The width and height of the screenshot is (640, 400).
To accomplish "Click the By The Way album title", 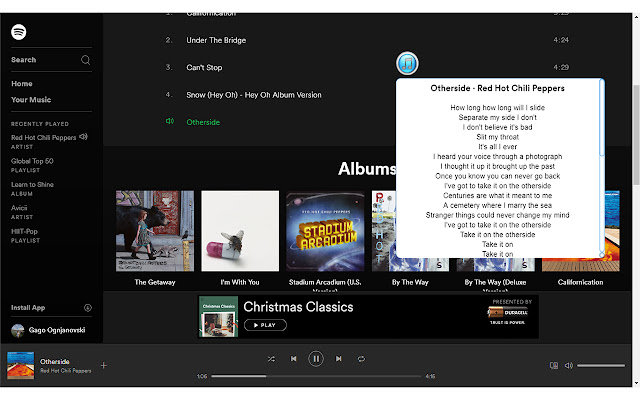I will [410, 282].
